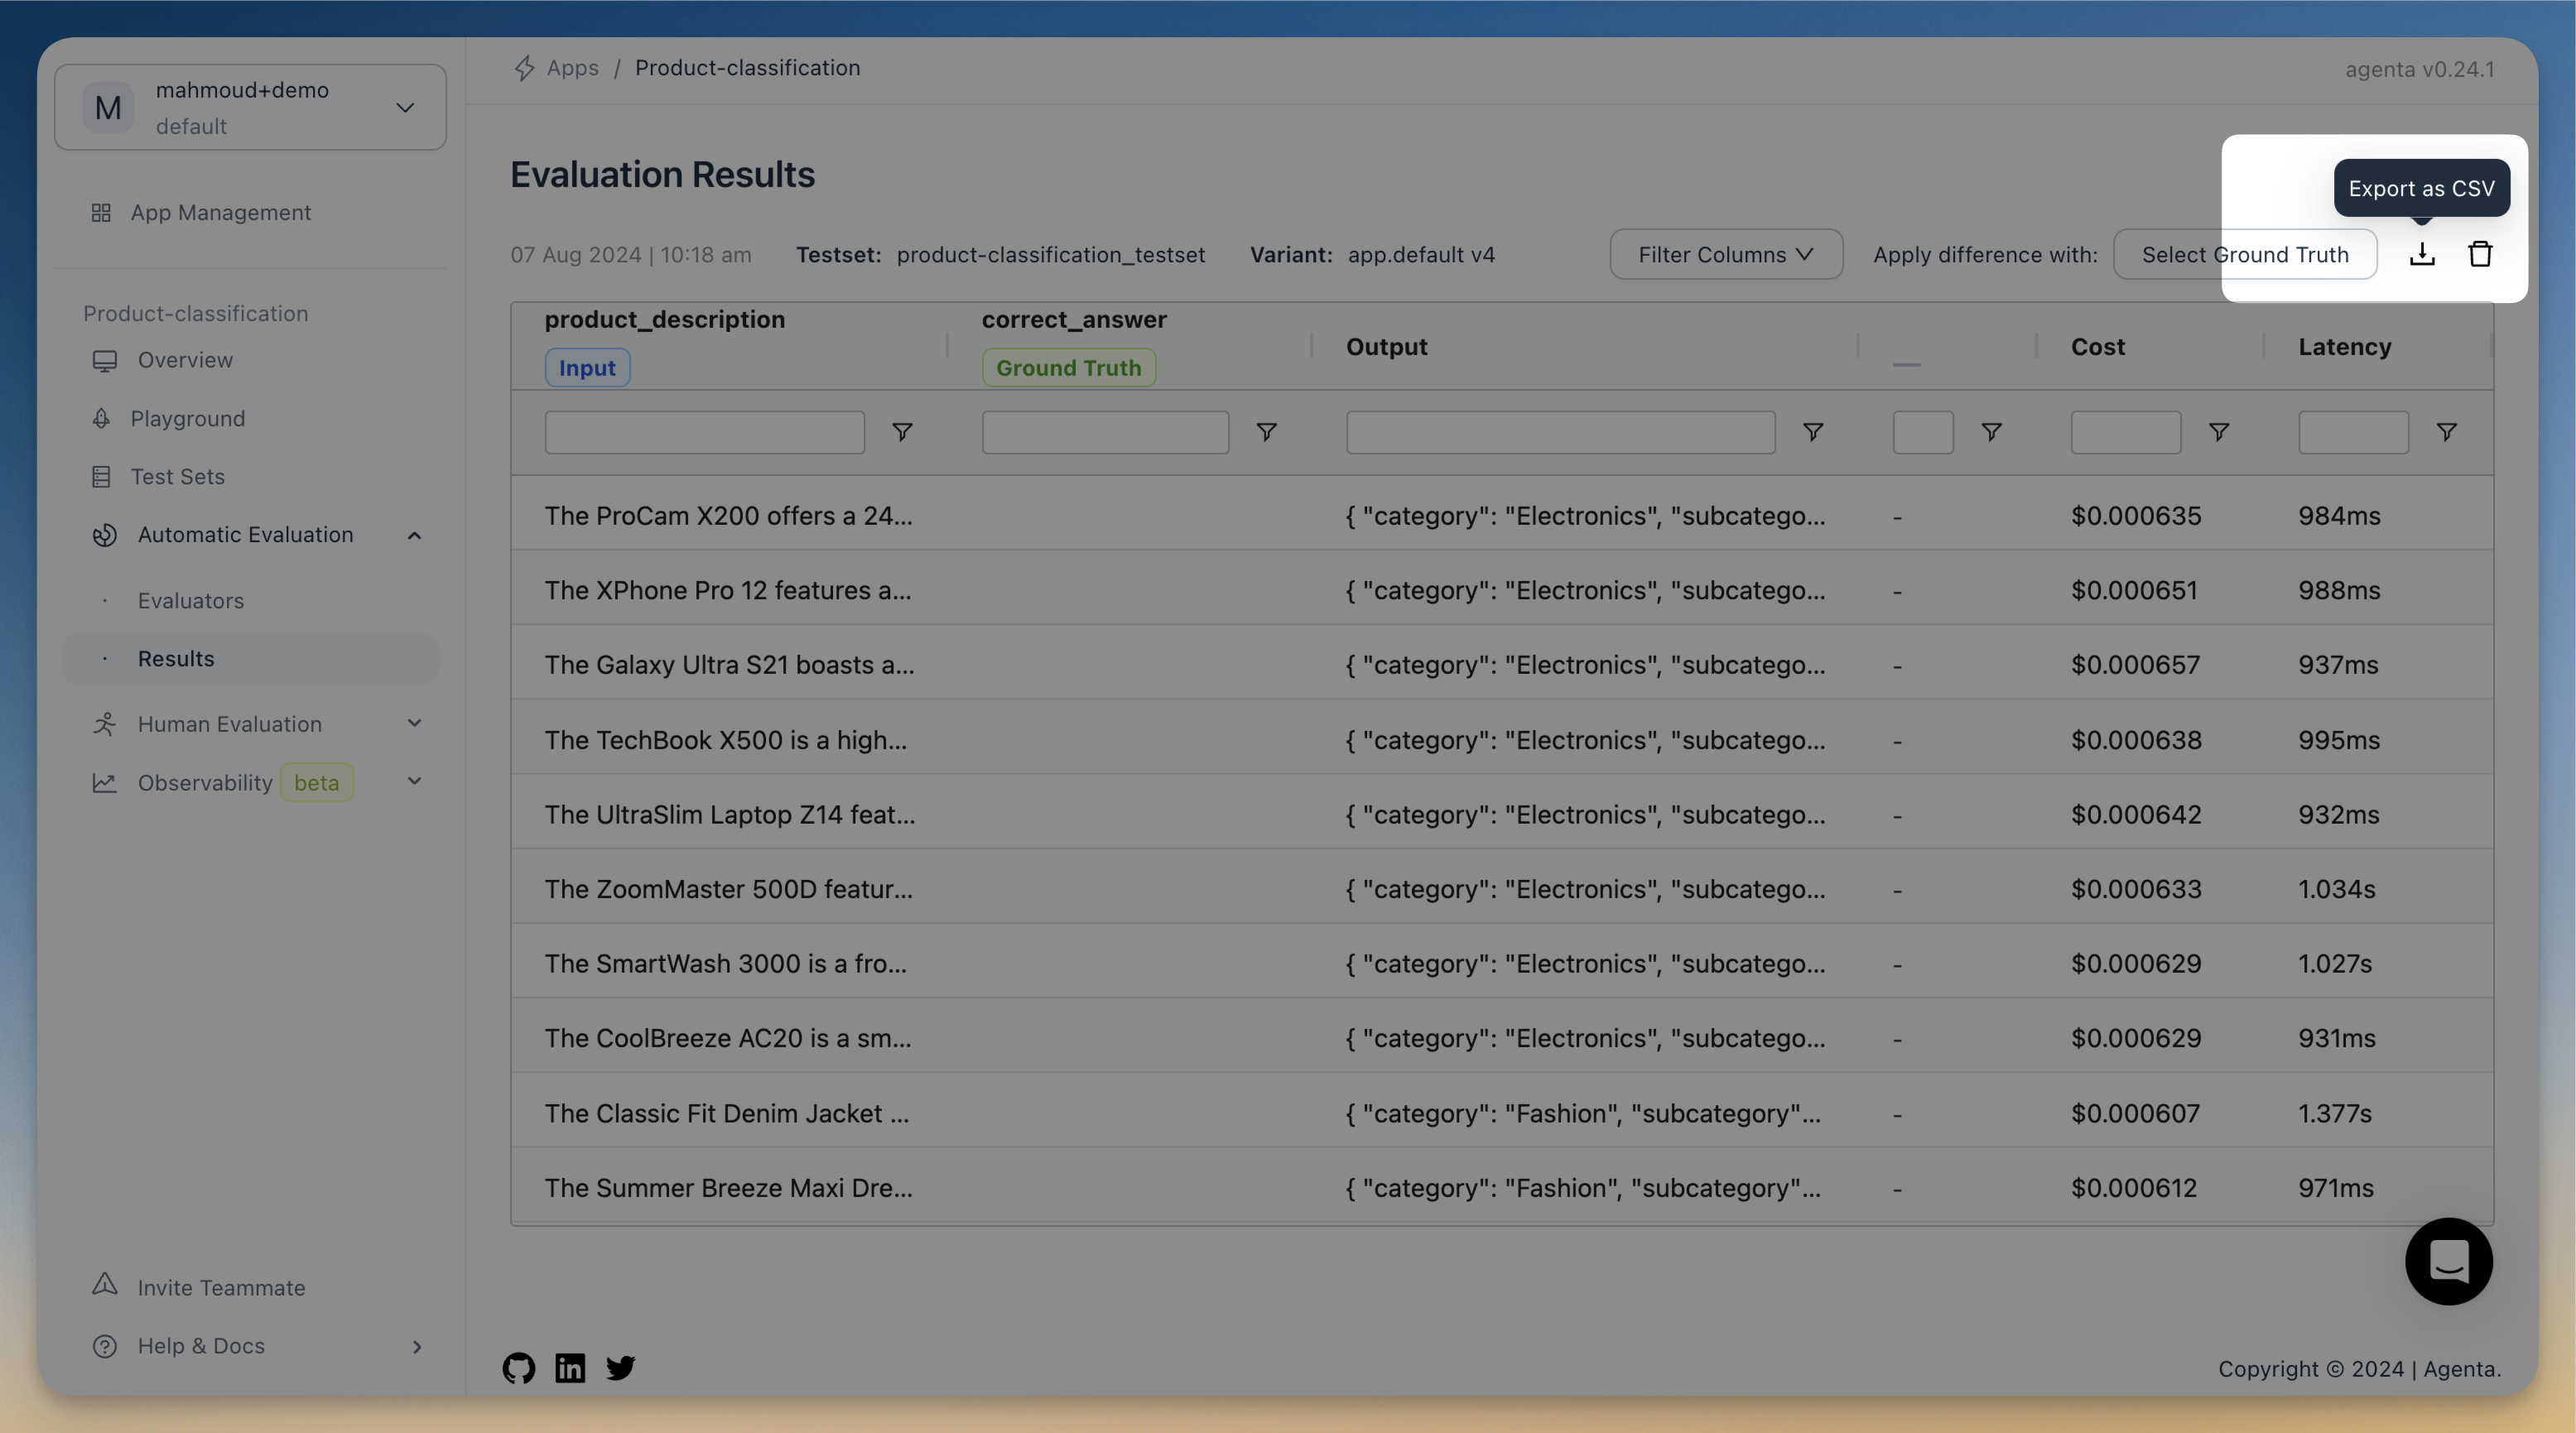2576x1433 pixels.
Task: Open the Select Ground Truth dropdown
Action: coord(2245,254)
